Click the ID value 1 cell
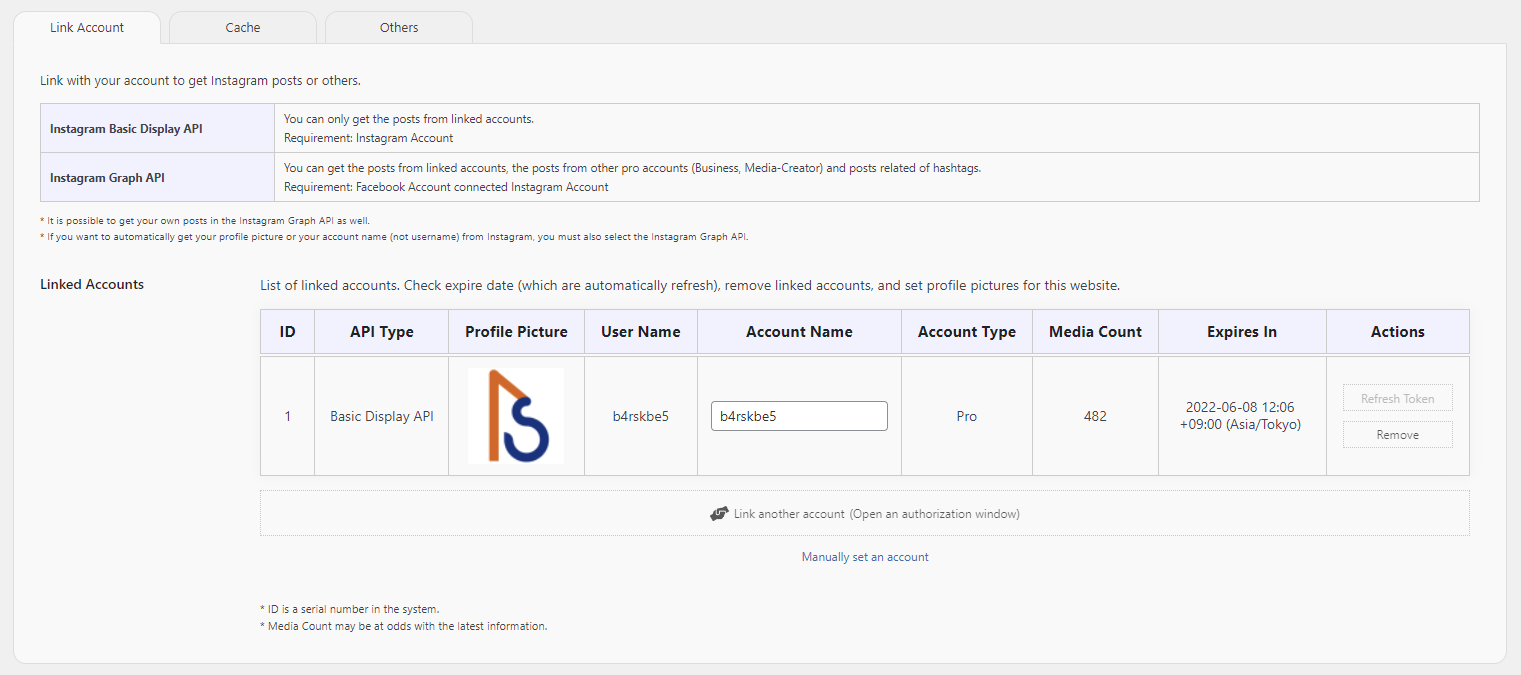 [x=287, y=416]
